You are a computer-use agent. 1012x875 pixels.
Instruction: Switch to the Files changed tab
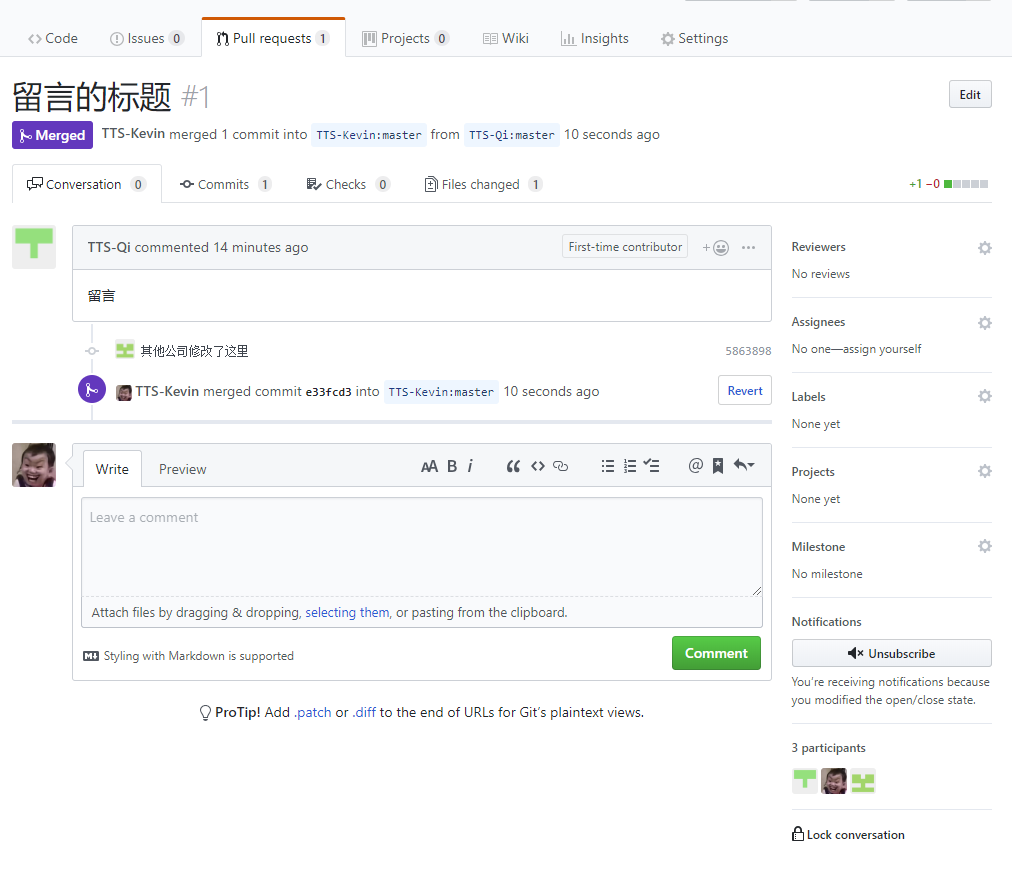pos(483,185)
